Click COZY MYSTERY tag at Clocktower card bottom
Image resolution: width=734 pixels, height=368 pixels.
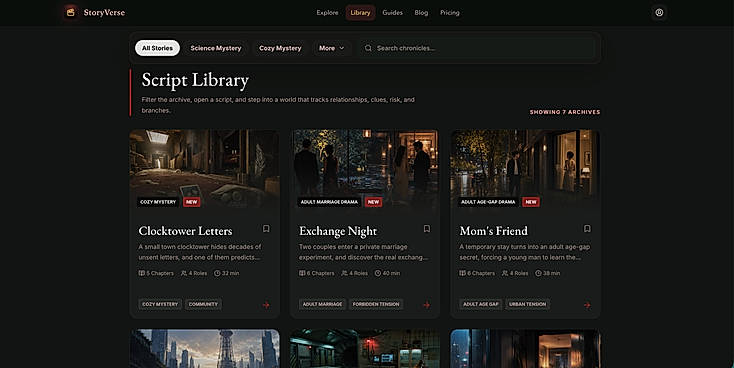point(160,304)
